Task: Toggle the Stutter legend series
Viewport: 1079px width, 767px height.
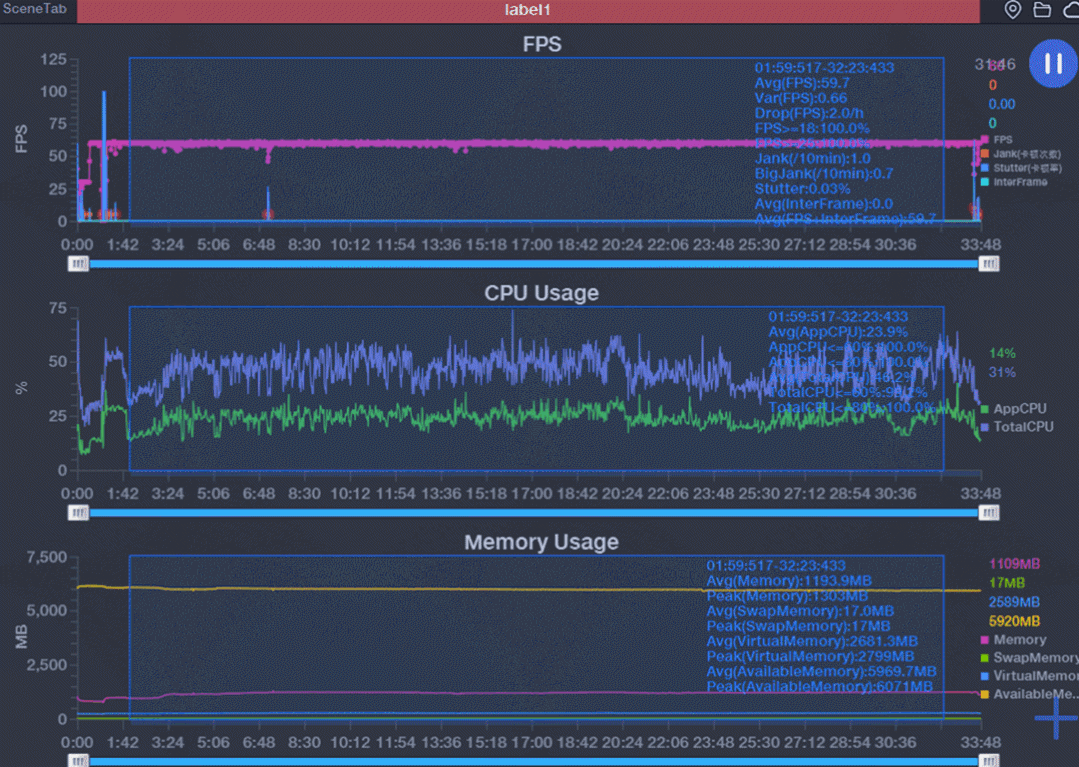Action: coord(1021,168)
